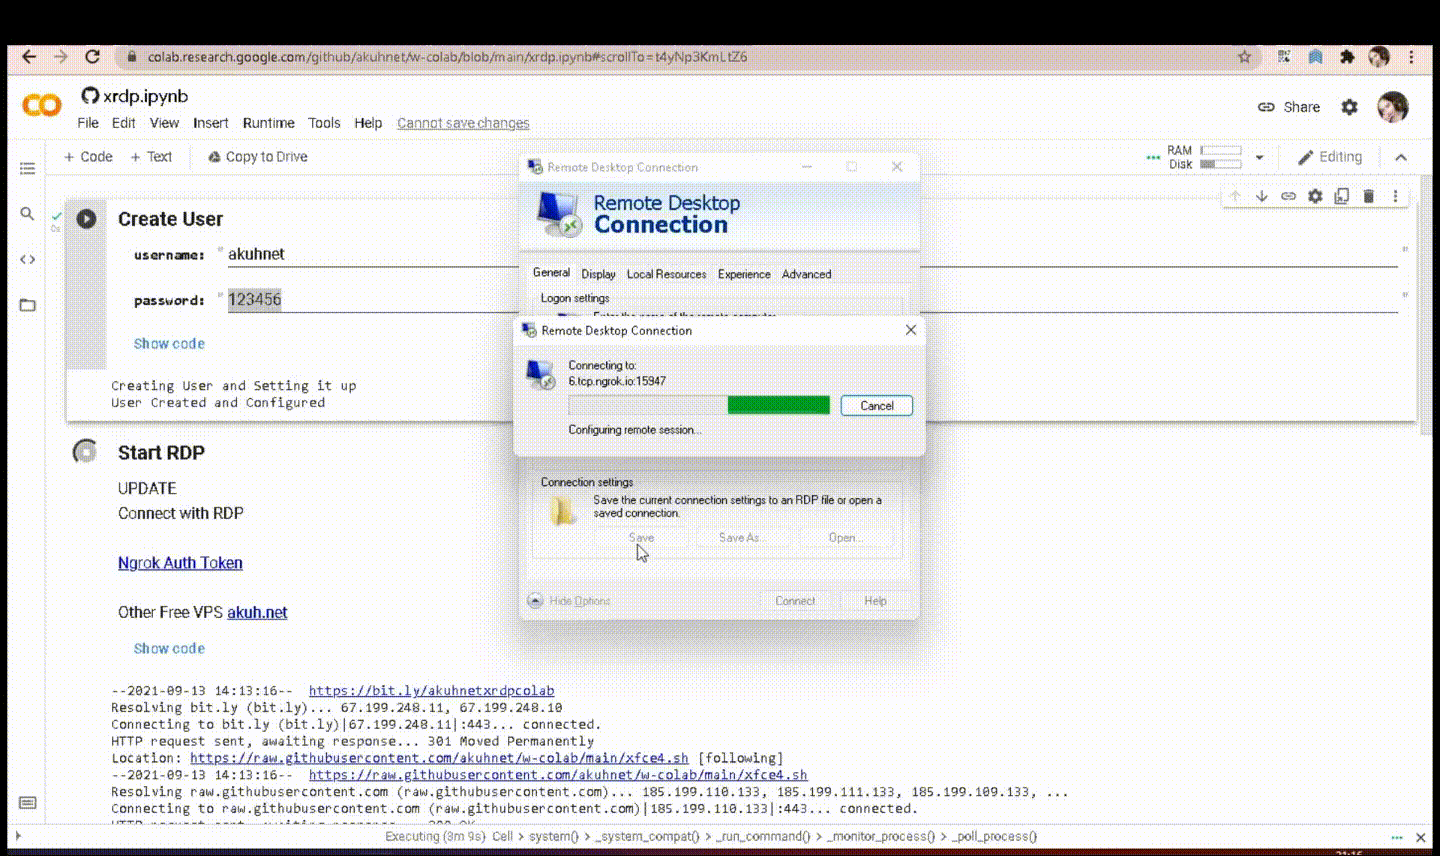
Task: Hide Options expander in Remote Desktop
Action: tap(569, 601)
